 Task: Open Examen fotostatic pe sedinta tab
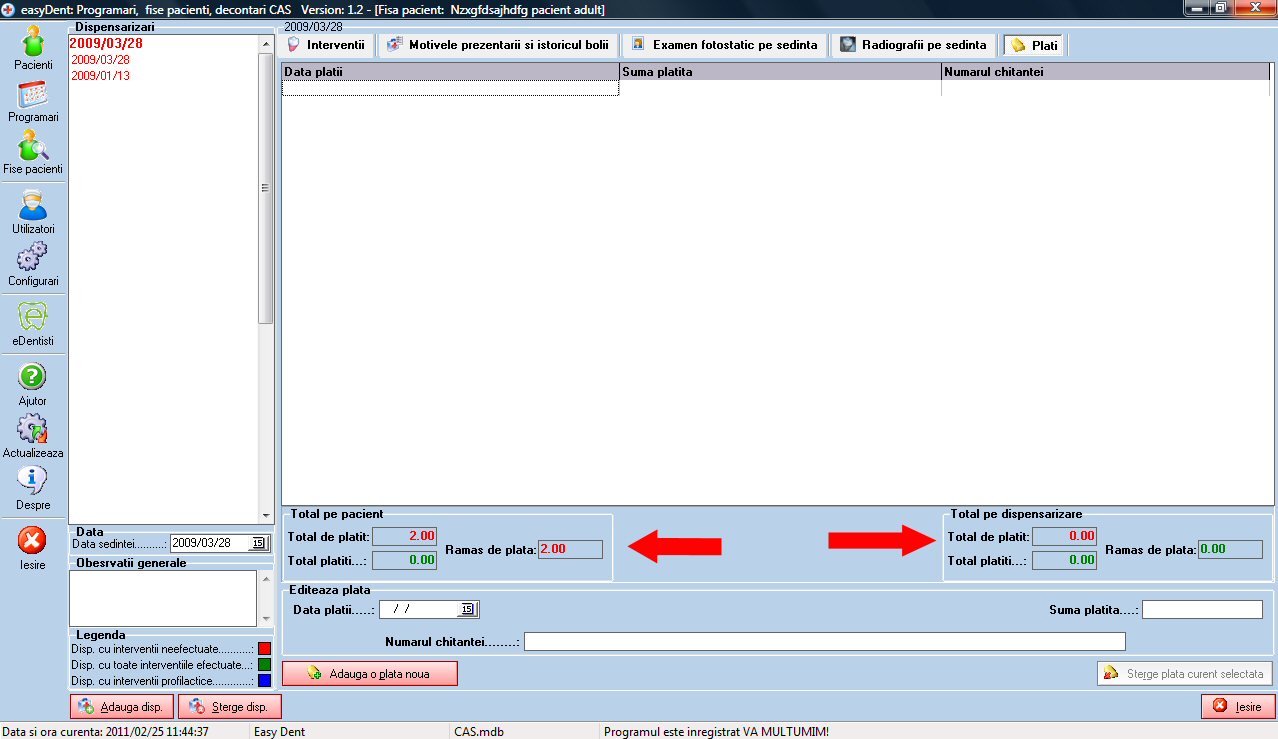point(725,45)
